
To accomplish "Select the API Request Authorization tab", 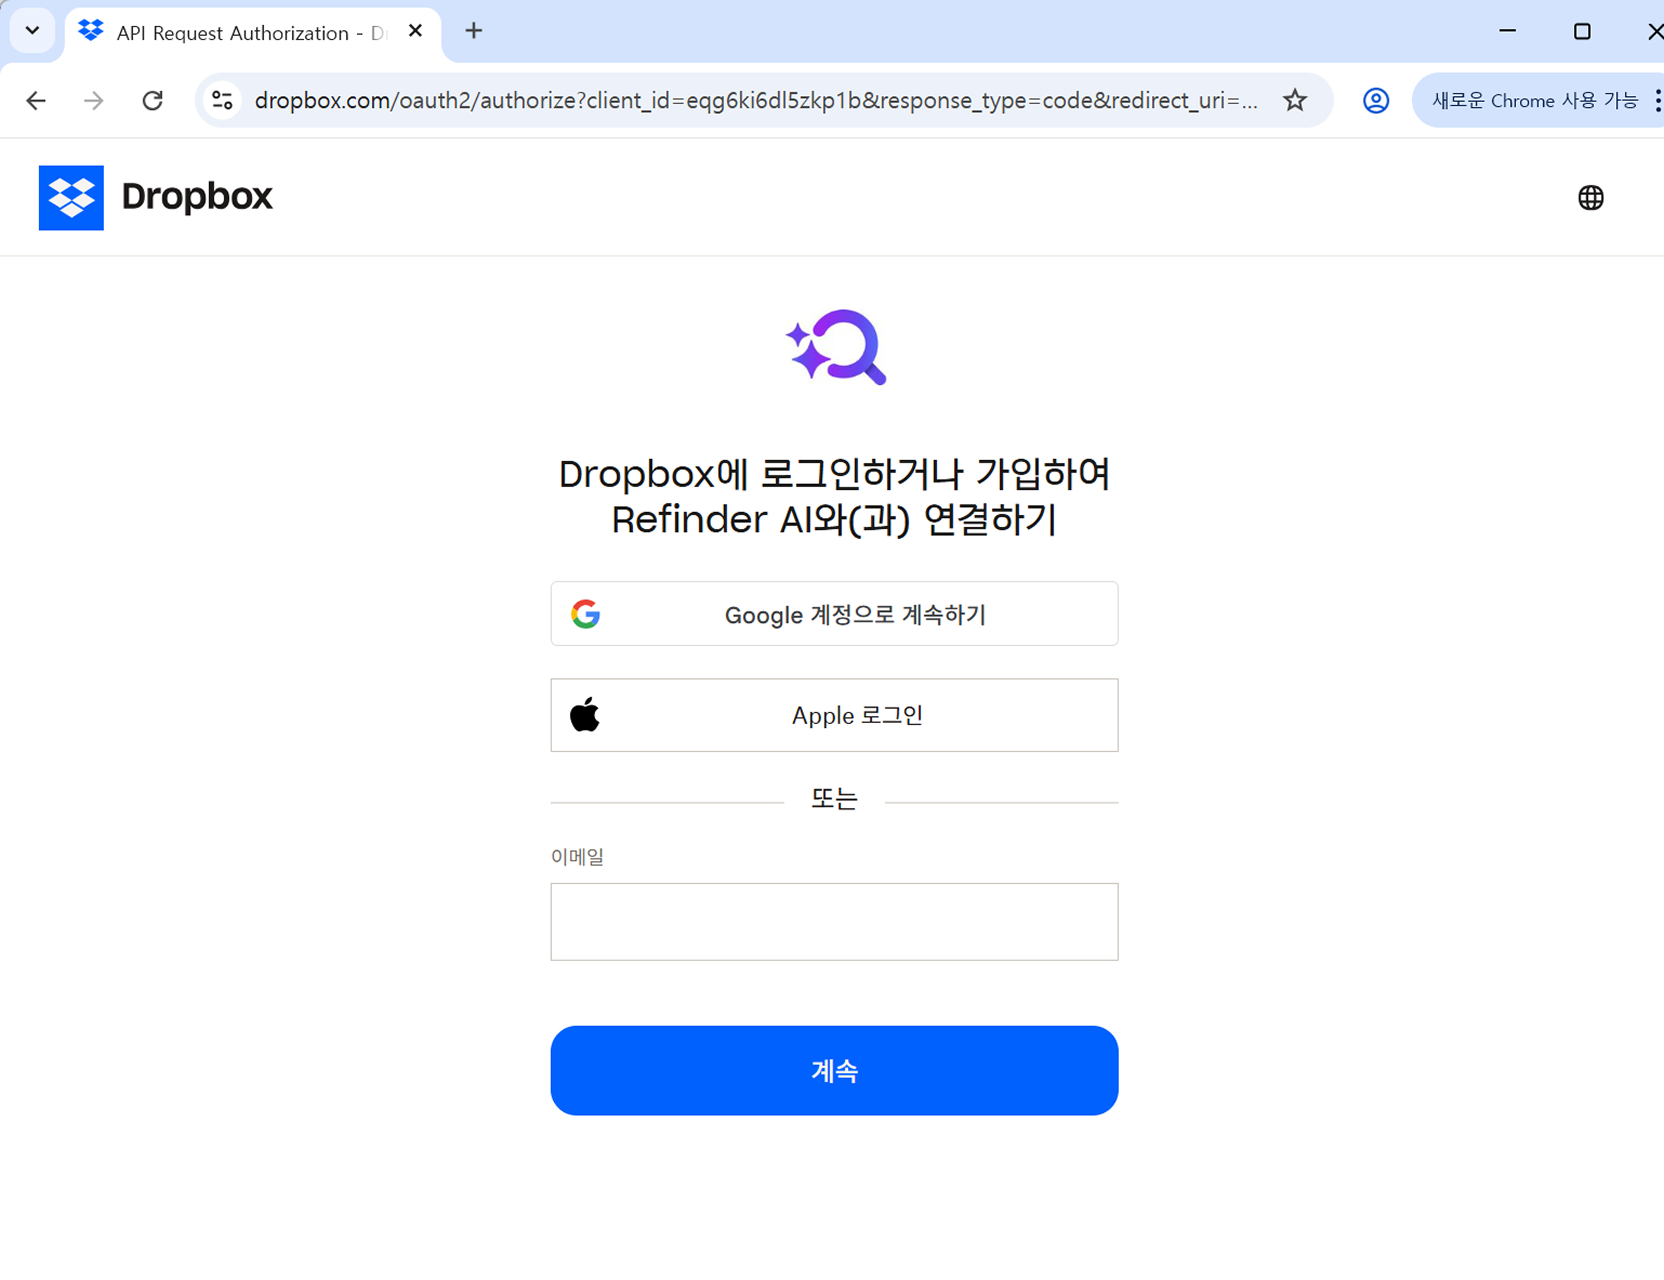I will click(252, 33).
